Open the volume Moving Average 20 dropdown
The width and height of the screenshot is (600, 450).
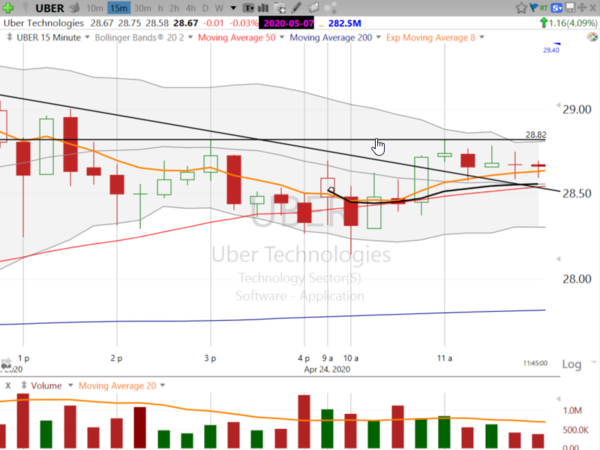pos(163,385)
